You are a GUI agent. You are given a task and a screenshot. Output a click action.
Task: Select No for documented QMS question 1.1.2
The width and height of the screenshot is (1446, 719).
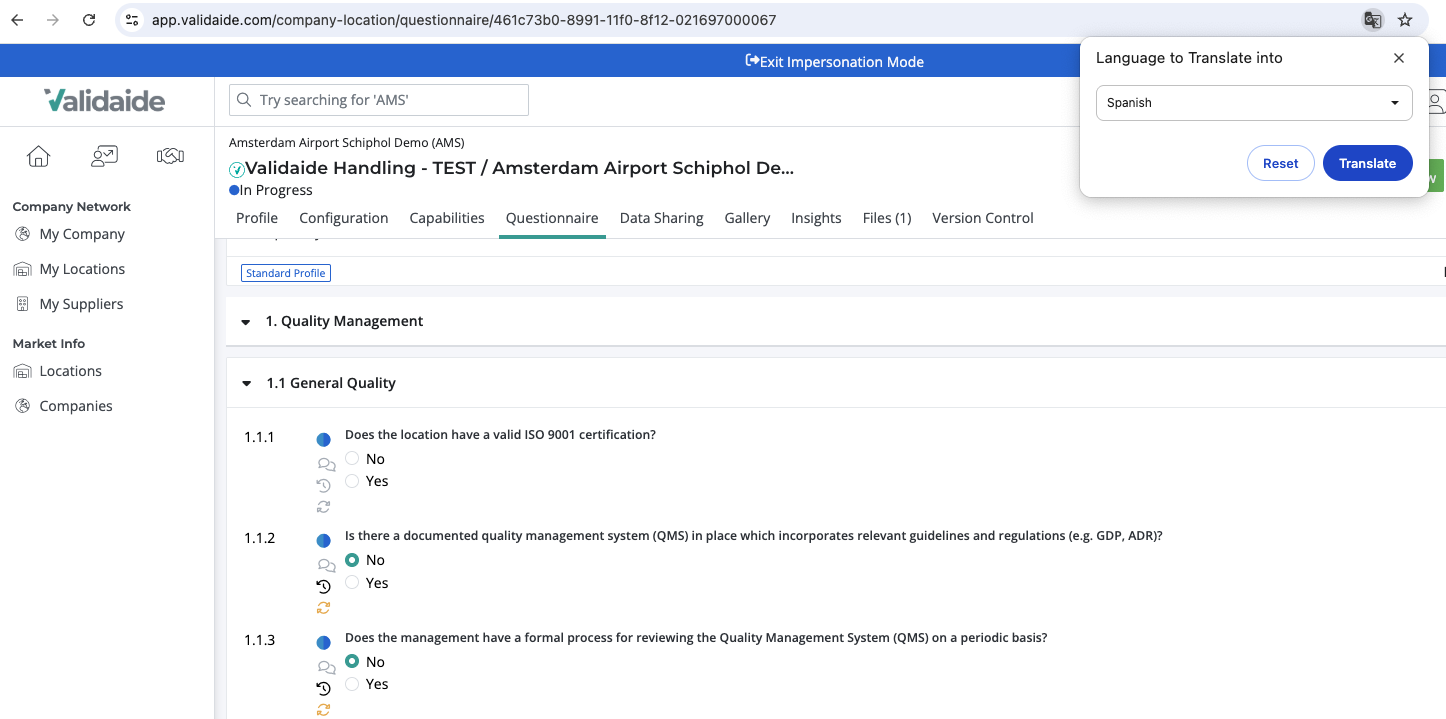352,560
